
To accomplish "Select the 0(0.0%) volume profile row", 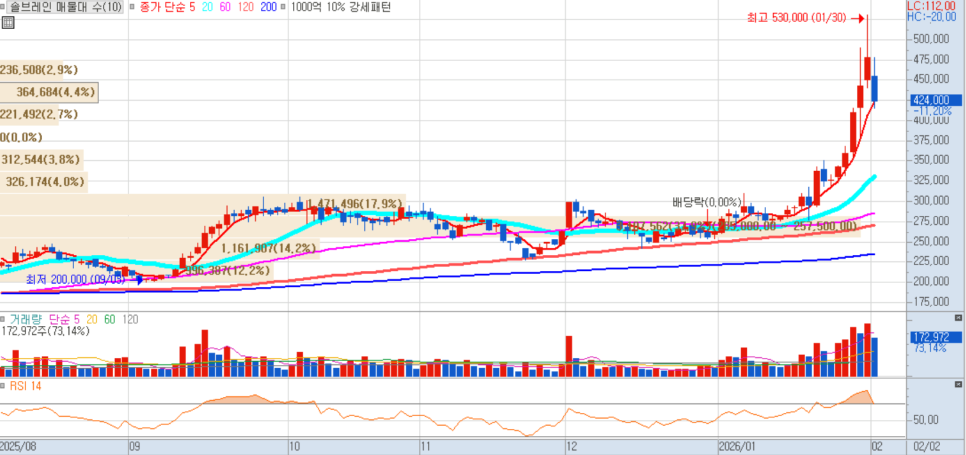I will click(x=22, y=137).
